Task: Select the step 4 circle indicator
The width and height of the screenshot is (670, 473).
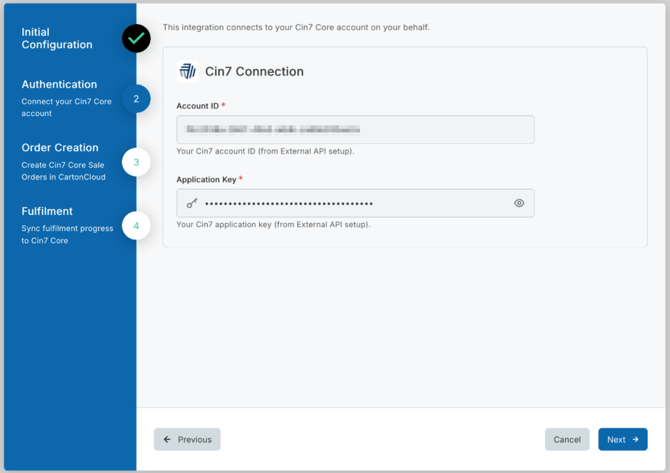Action: [136, 226]
